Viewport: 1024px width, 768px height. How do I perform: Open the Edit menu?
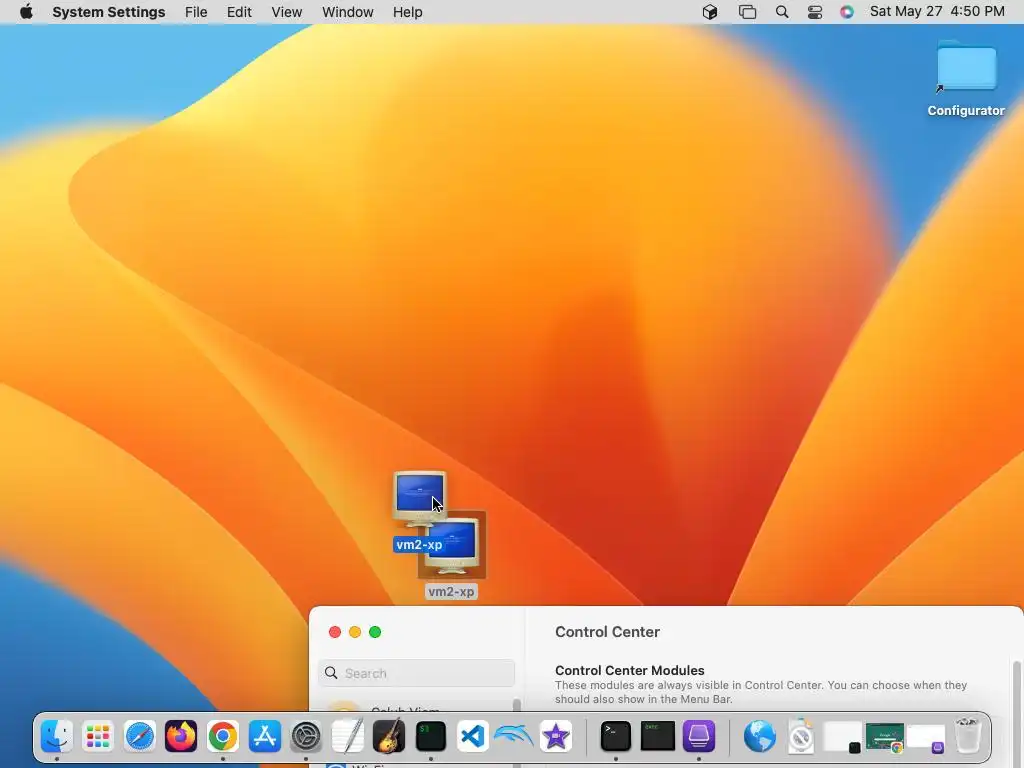(239, 12)
